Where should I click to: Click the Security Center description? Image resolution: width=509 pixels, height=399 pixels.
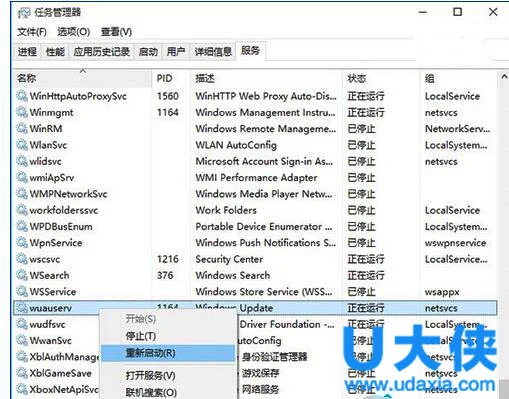(229, 259)
